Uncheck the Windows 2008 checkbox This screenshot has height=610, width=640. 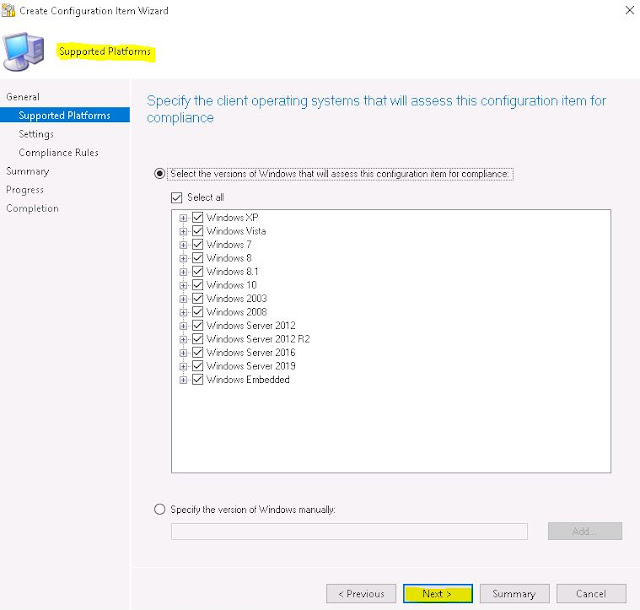[x=198, y=312]
